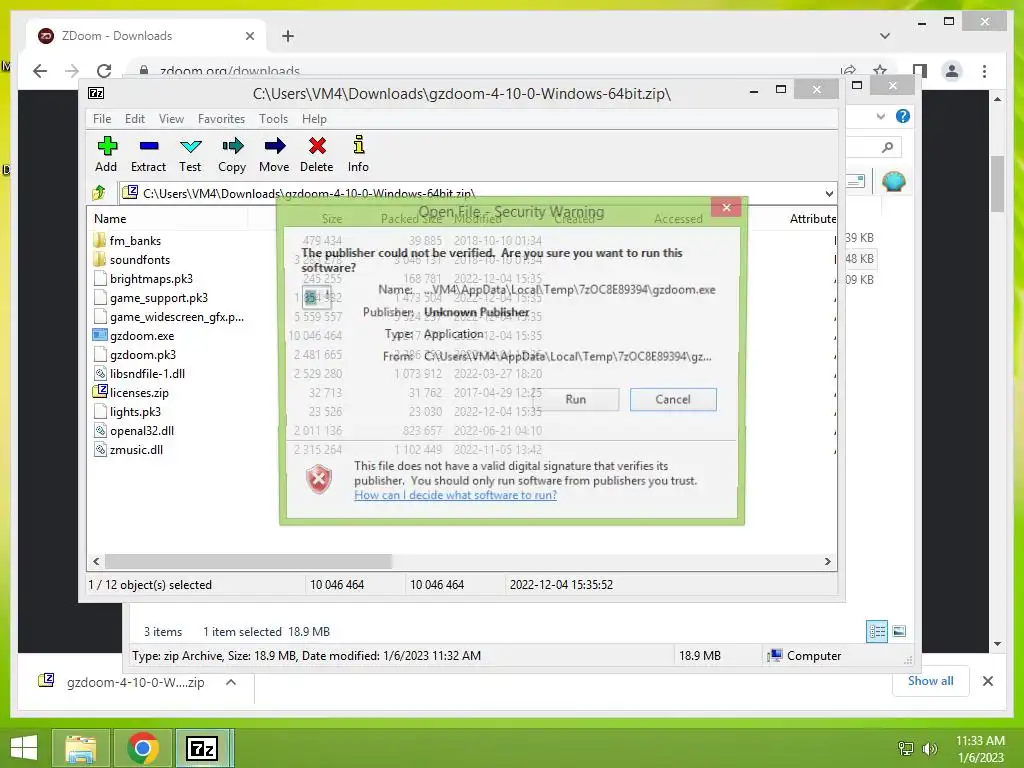
Task: Select the Move toolbar icon
Action: click(x=274, y=154)
